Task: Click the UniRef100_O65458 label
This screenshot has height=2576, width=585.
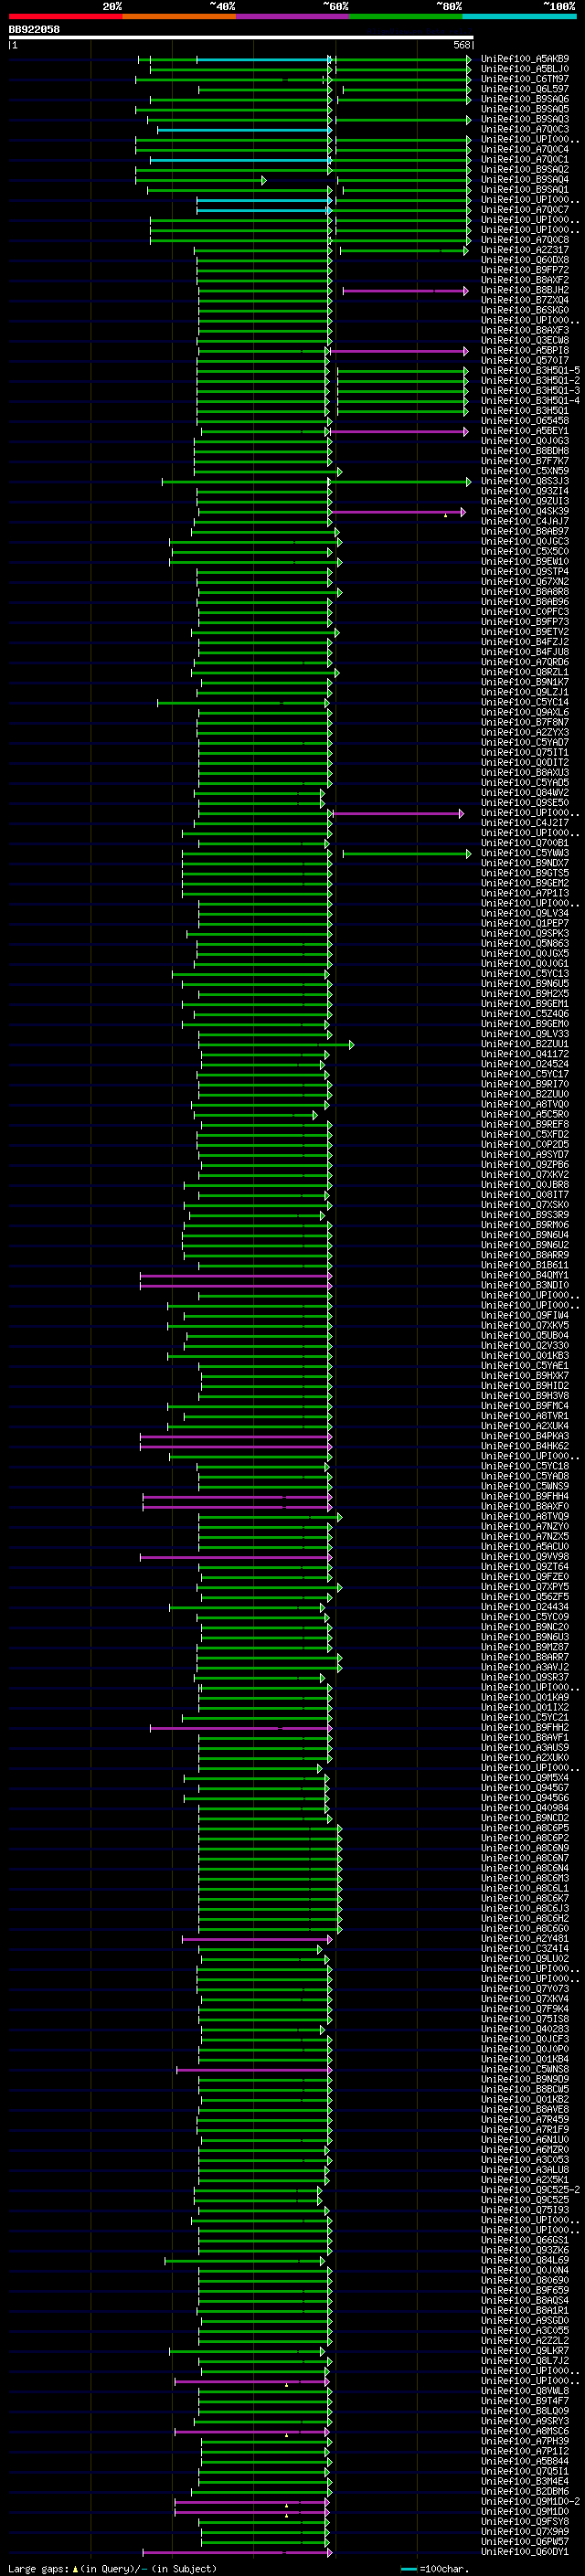Action: click(525, 421)
